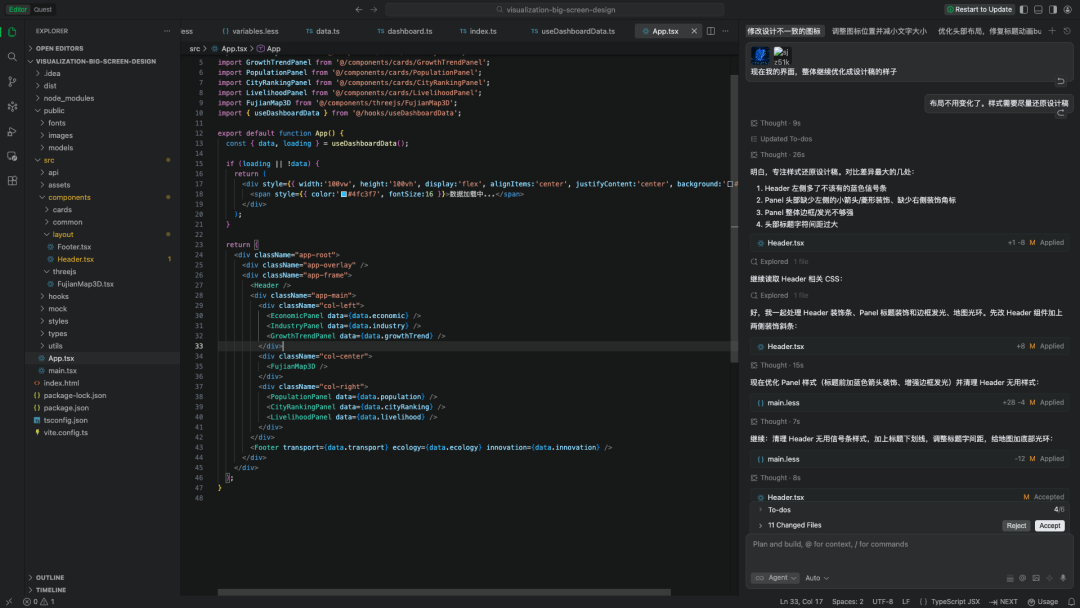Click the split editor icon
The width and height of the screenshot is (1080, 608).
711,31
